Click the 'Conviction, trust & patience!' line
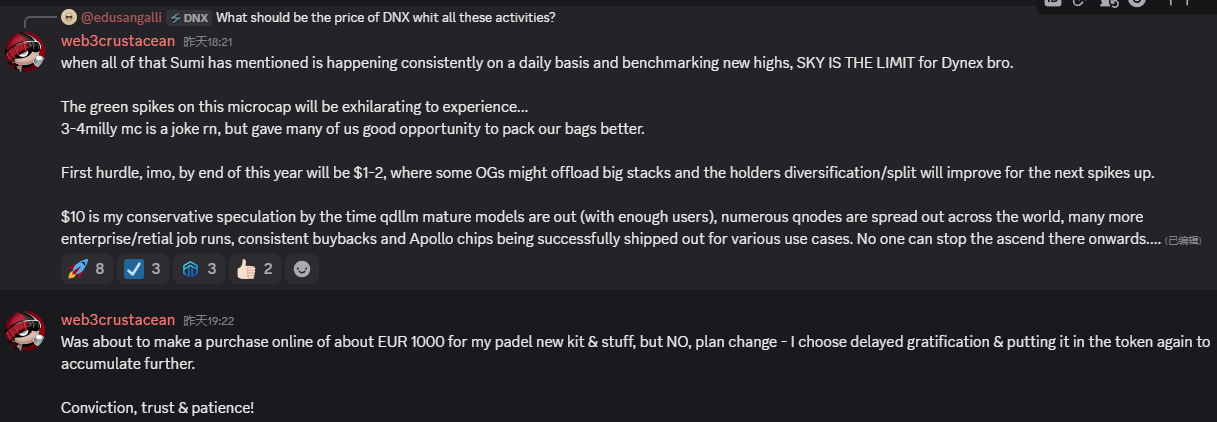 (x=157, y=408)
